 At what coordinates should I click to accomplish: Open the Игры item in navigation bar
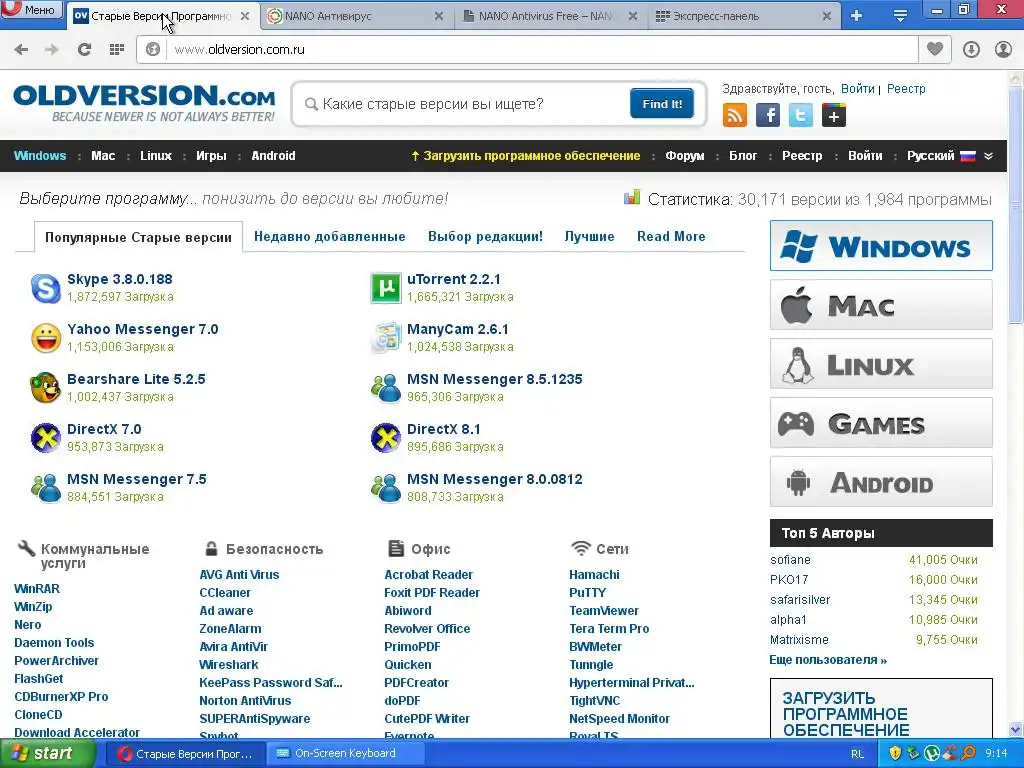click(211, 156)
